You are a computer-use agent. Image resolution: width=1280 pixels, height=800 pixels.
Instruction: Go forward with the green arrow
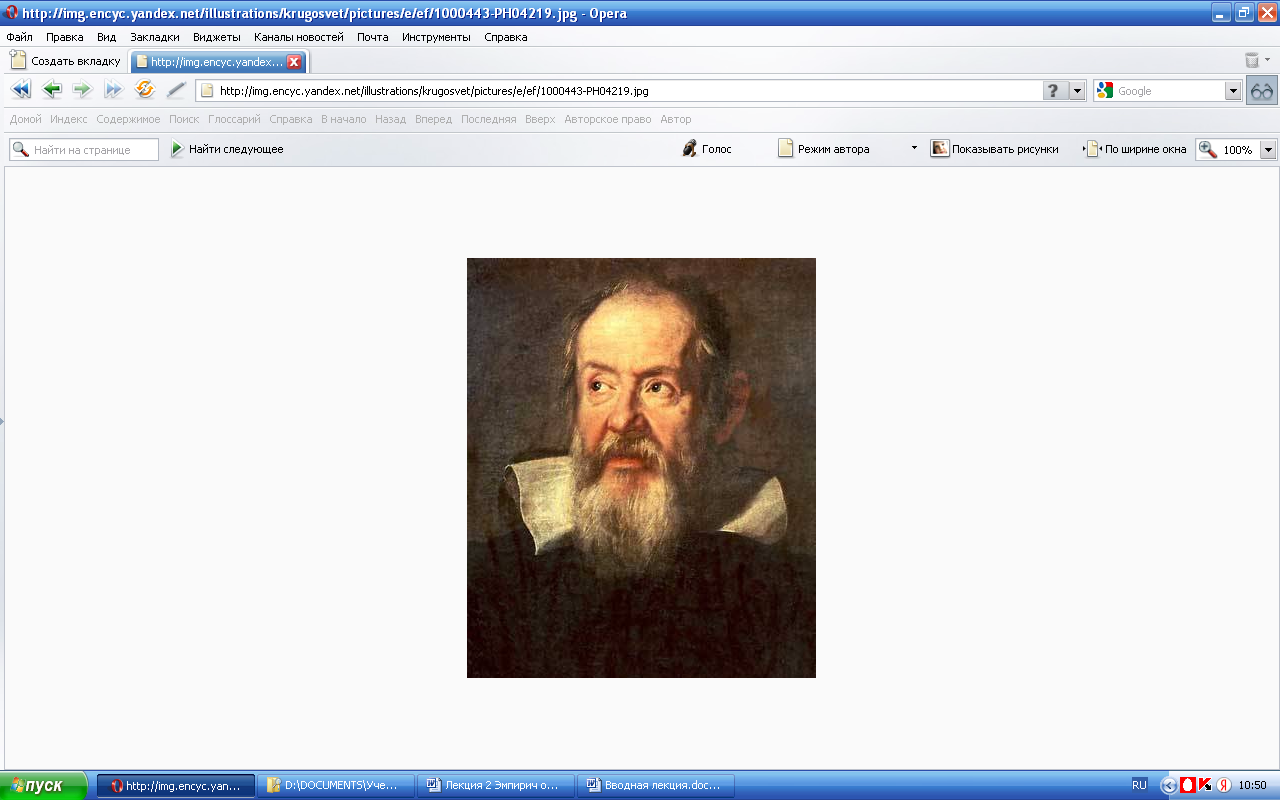(82, 90)
